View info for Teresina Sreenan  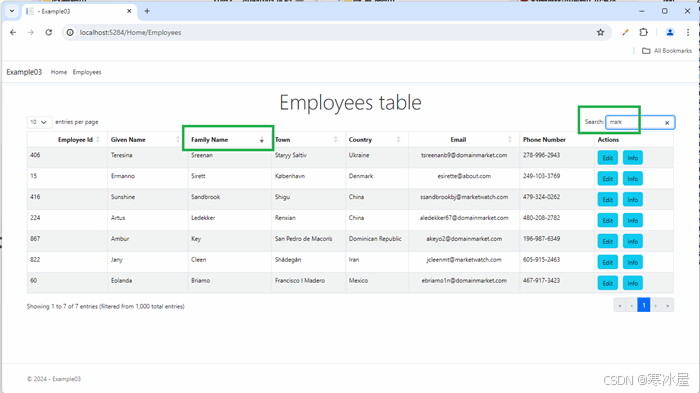(633, 158)
